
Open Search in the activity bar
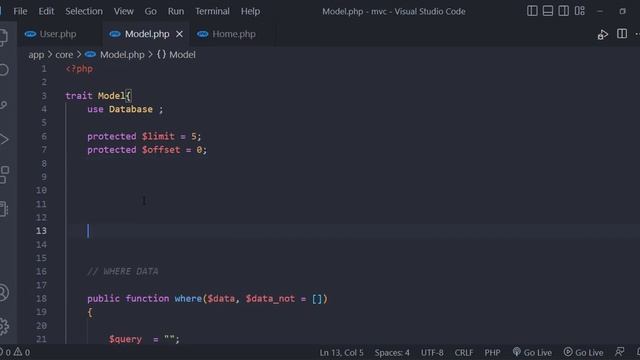click(4, 70)
